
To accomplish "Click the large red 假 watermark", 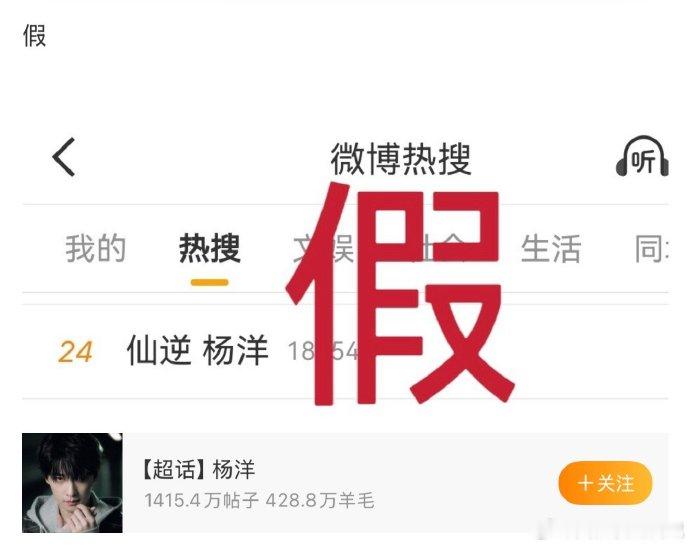I will (400, 294).
